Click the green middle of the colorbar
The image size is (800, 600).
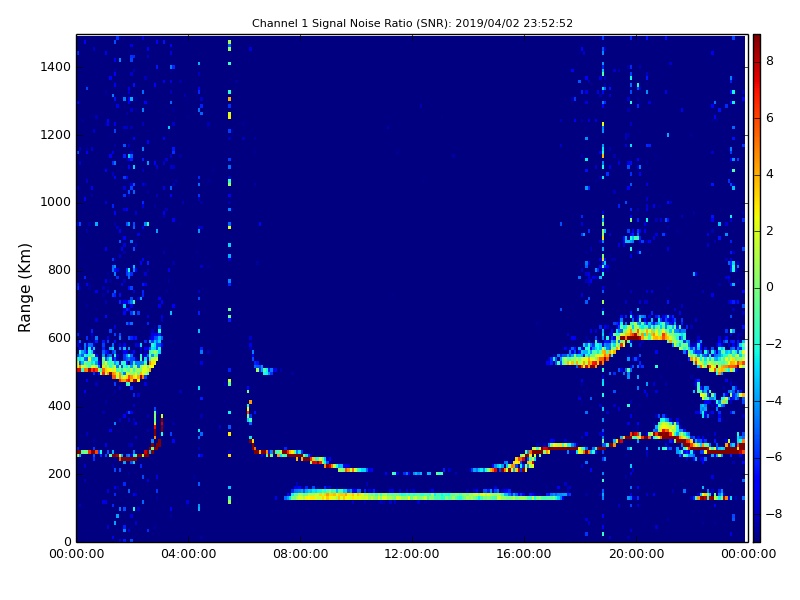tap(757, 288)
